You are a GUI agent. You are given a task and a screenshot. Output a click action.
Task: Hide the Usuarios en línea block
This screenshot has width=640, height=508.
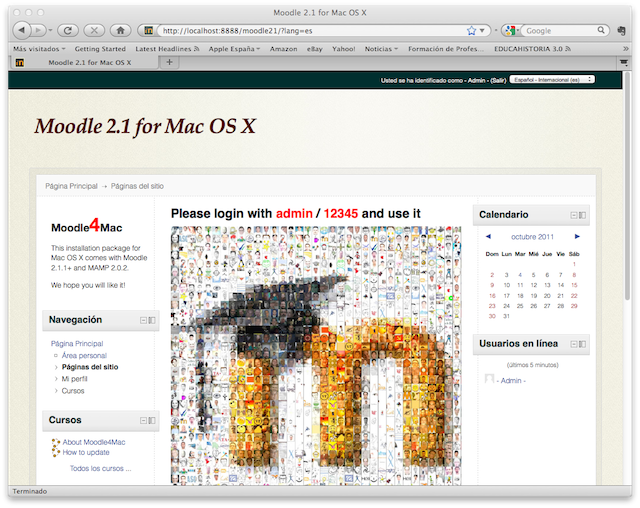574,345
